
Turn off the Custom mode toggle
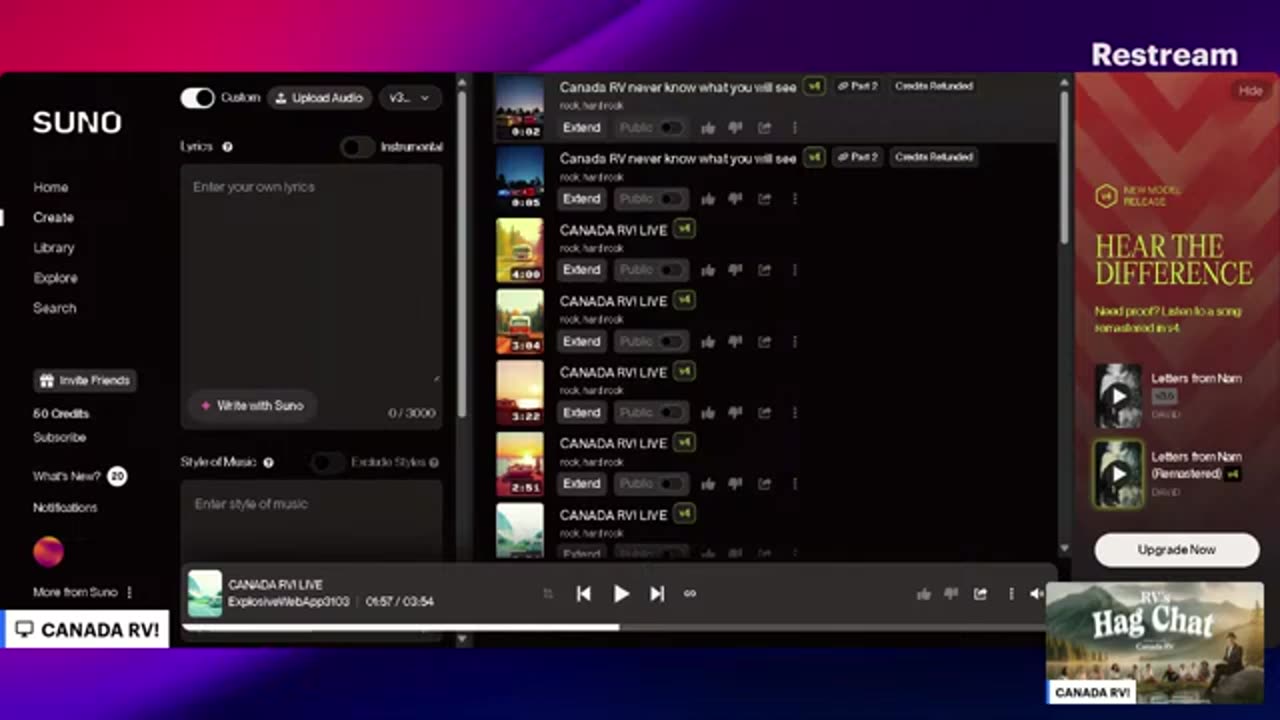(x=197, y=98)
